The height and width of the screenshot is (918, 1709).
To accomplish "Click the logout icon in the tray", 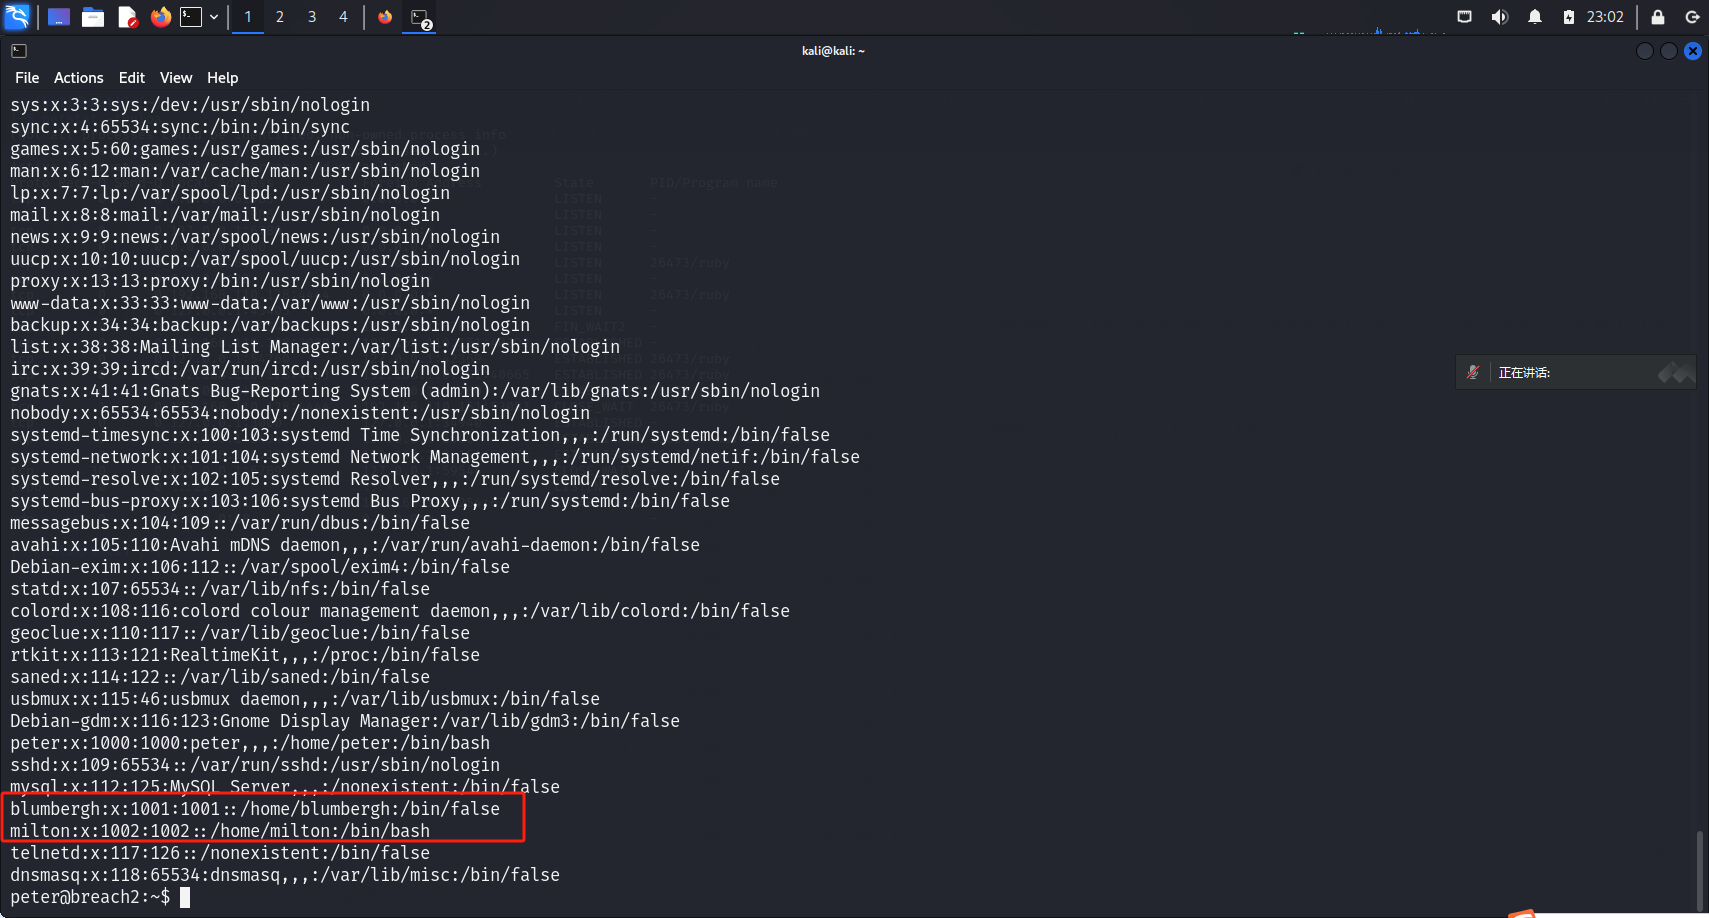I will point(1692,17).
